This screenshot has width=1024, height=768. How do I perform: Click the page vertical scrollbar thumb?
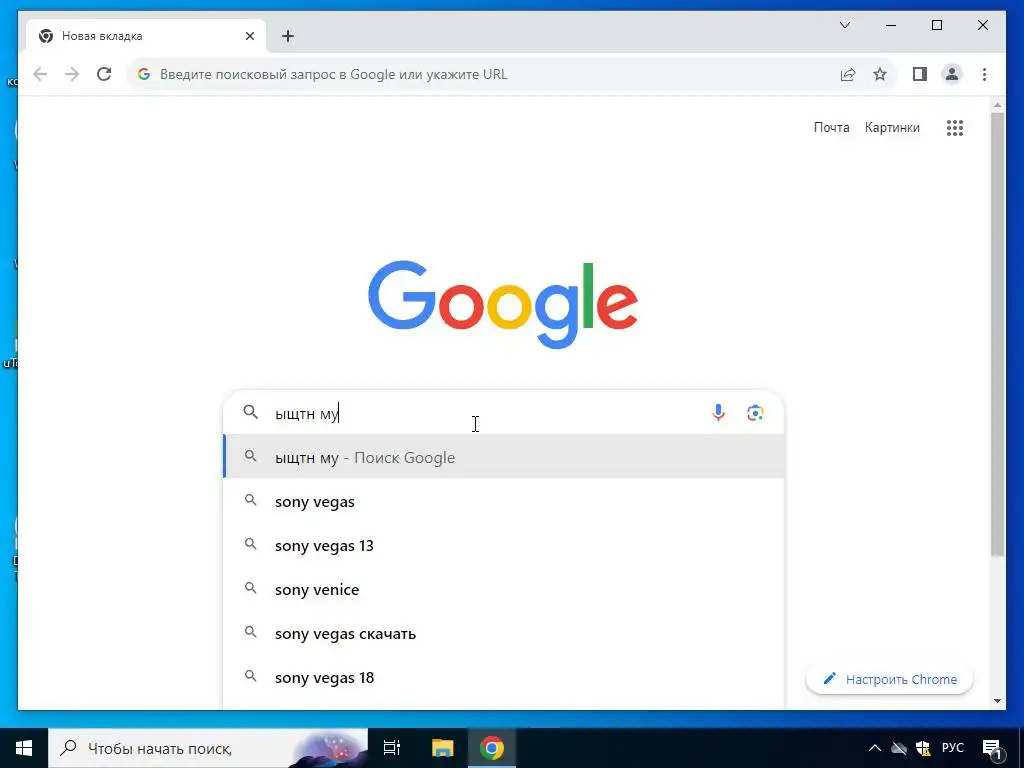[997, 334]
